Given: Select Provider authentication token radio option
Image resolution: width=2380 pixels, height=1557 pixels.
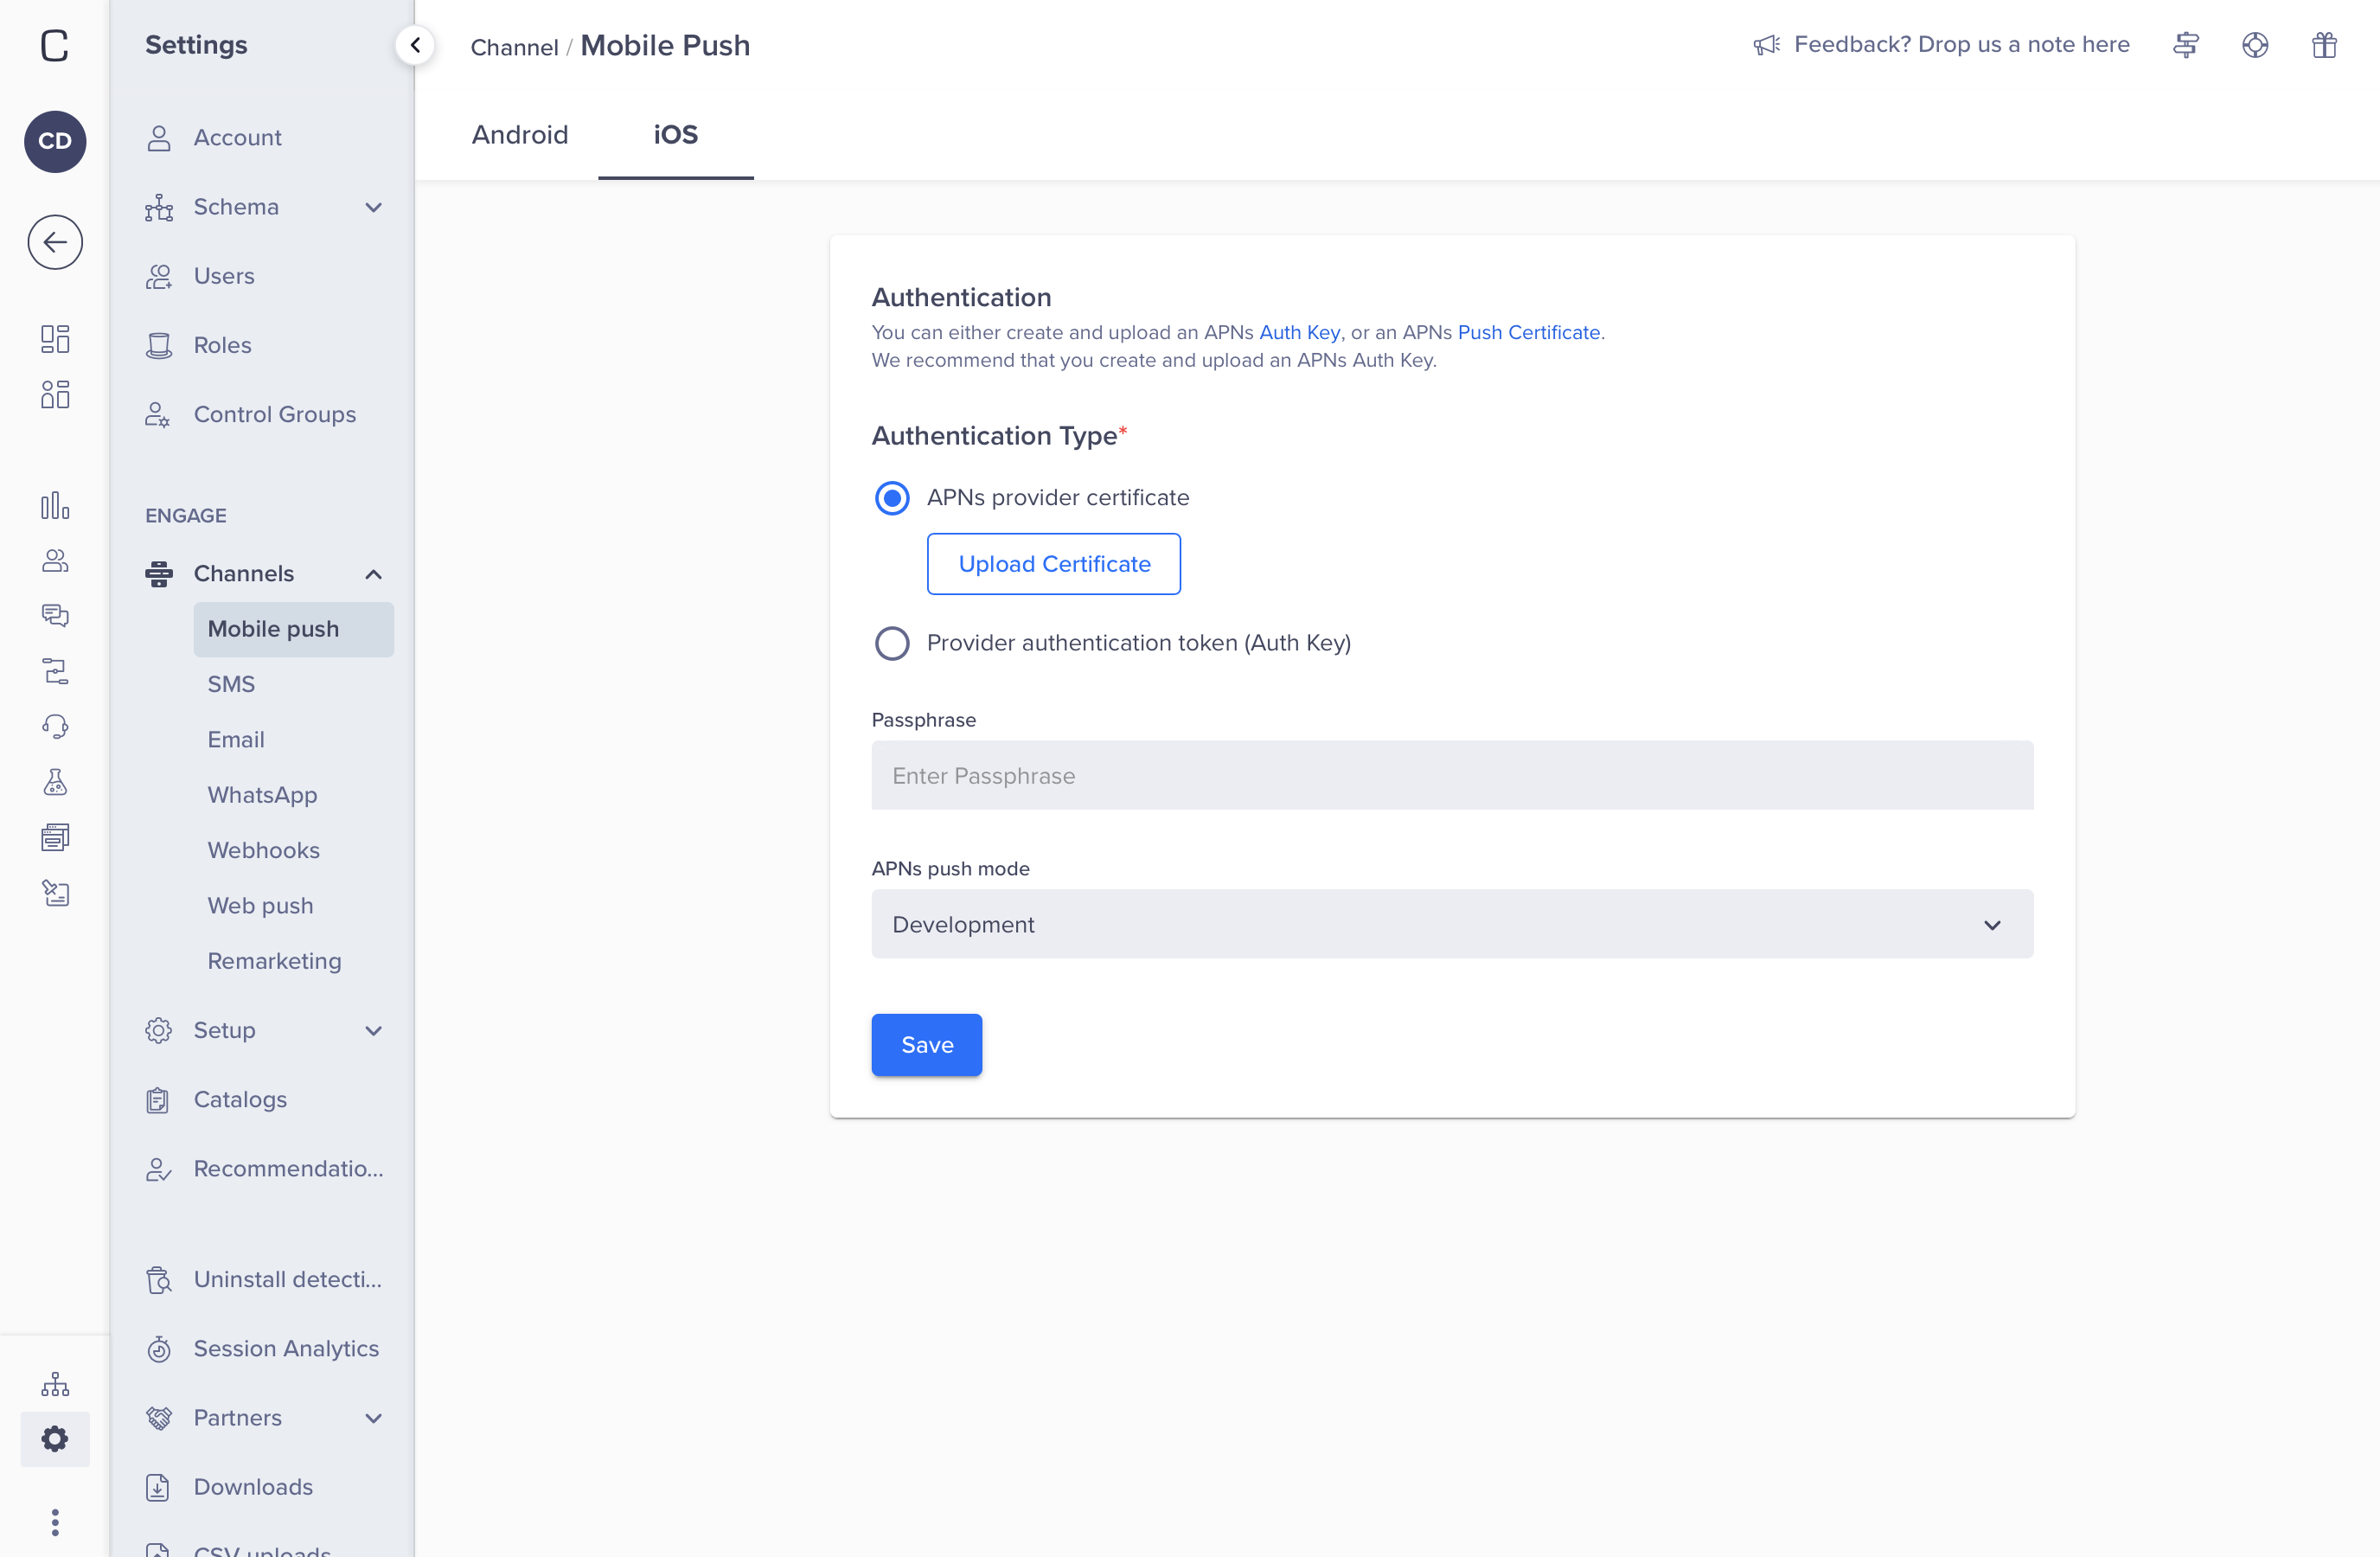Looking at the screenshot, I should click(891, 643).
